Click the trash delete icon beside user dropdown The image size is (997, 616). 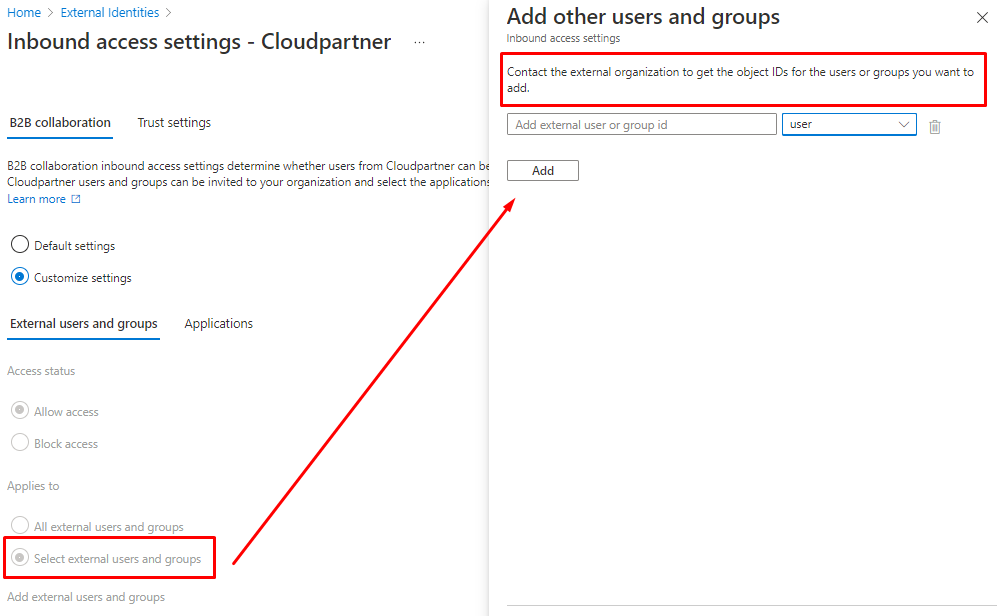click(935, 126)
